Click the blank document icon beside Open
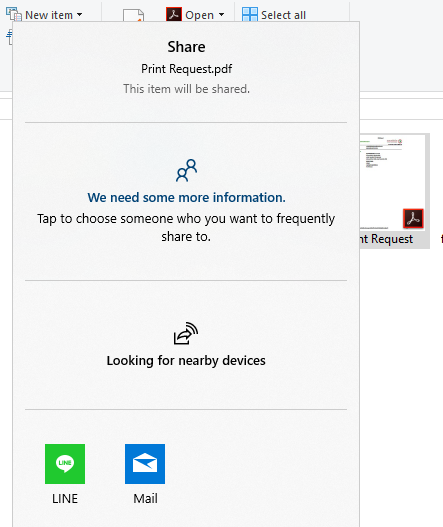The height and width of the screenshot is (527, 443). coord(133,16)
